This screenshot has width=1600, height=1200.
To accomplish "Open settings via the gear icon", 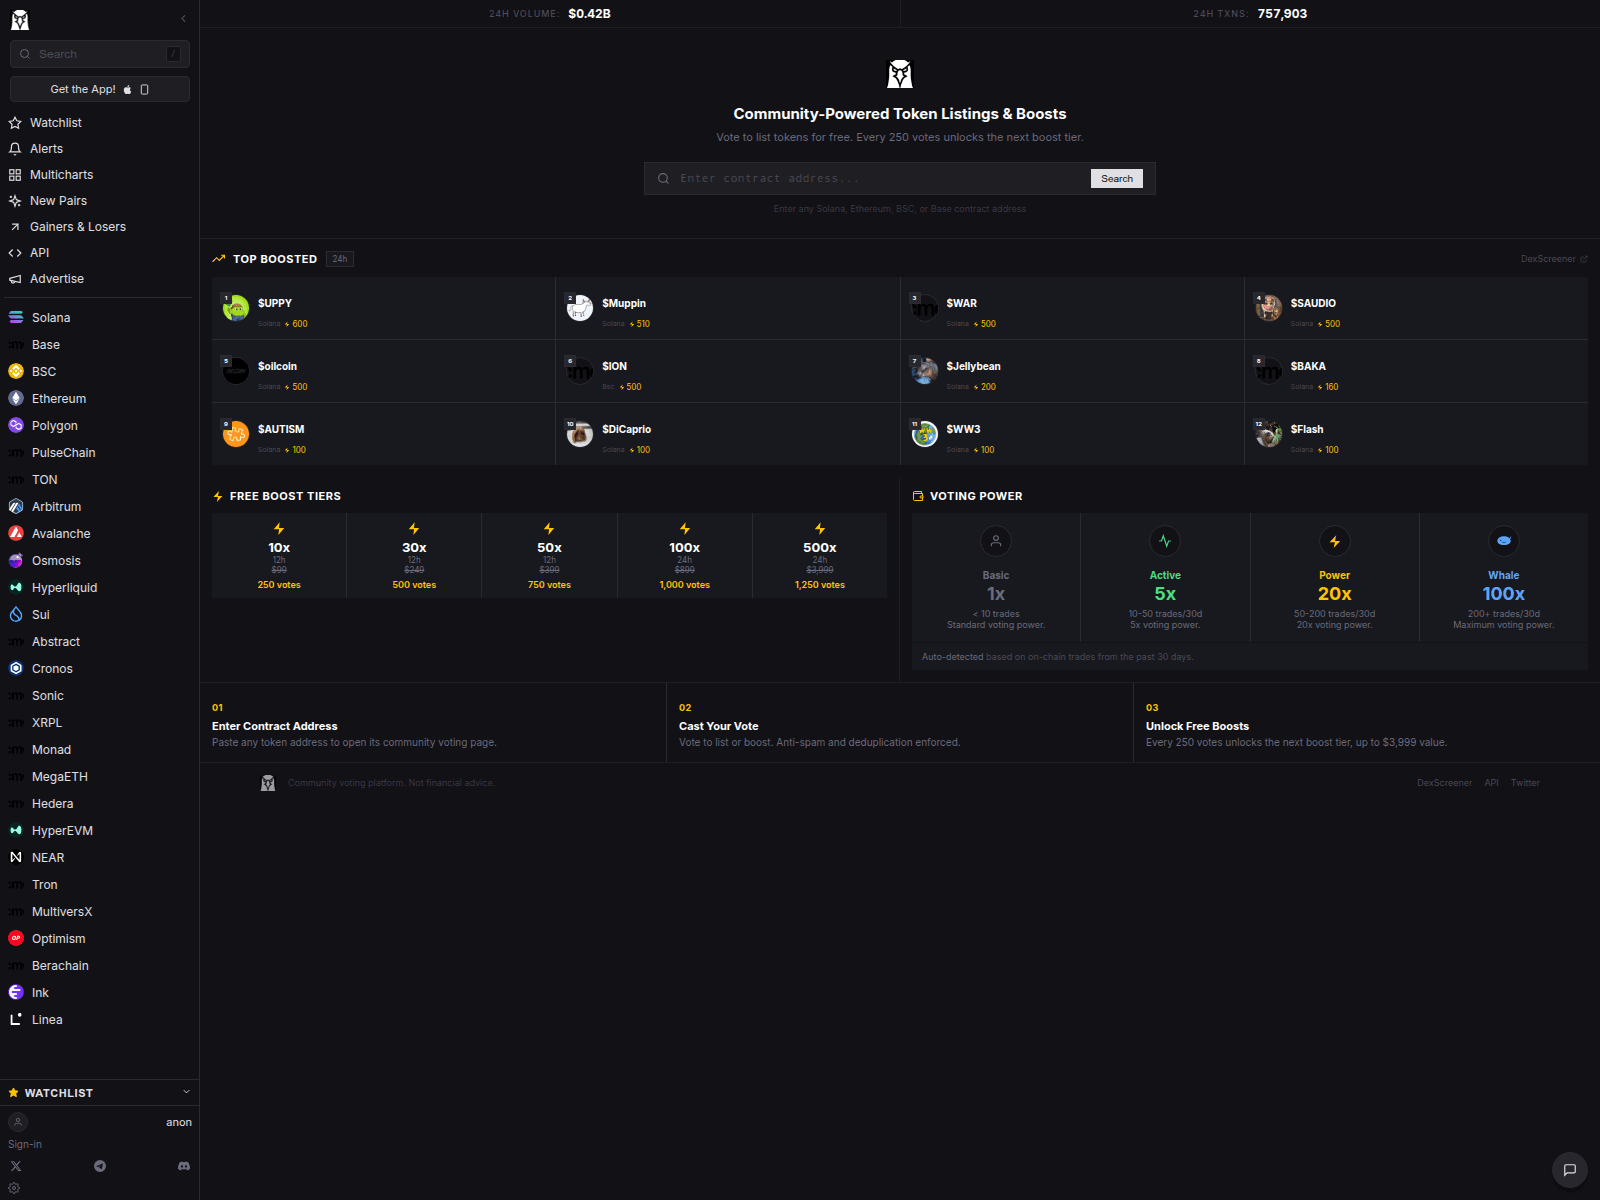I will click(x=15, y=1188).
